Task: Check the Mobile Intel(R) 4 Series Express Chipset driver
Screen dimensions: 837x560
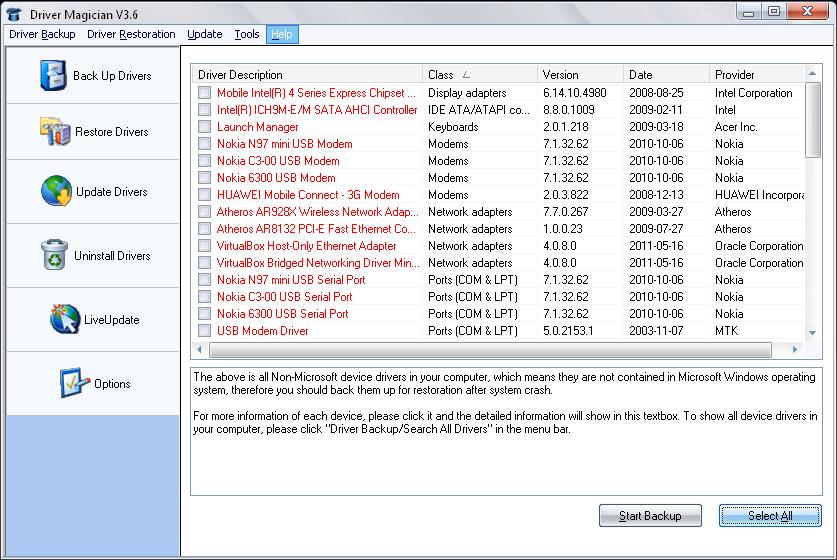Action: (204, 93)
